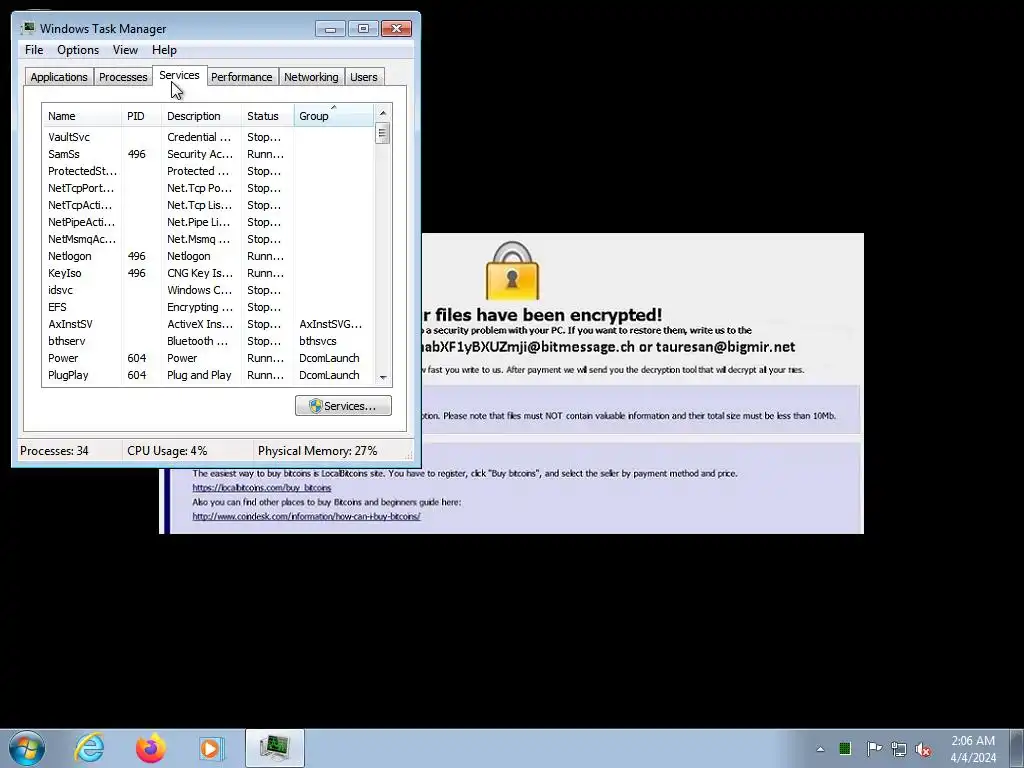Select the Power service name
Viewport: 1024px width, 768px height.
click(x=63, y=358)
